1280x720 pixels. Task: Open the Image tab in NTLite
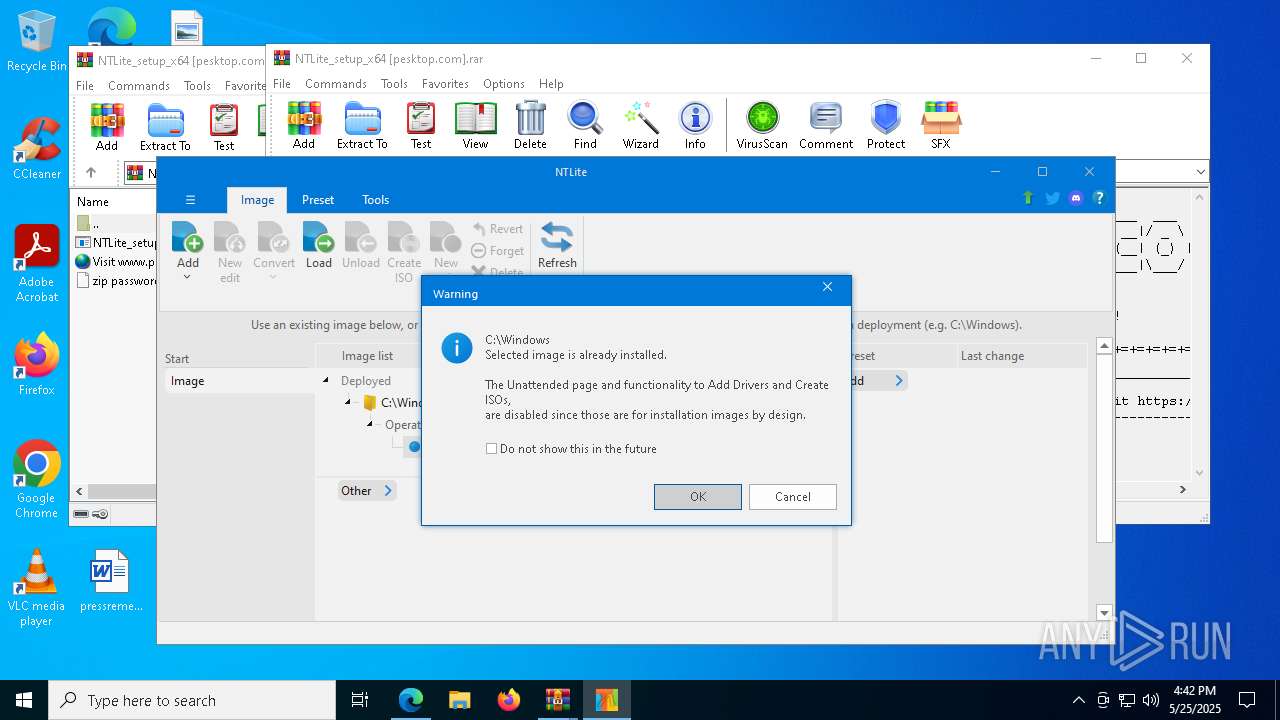[257, 200]
